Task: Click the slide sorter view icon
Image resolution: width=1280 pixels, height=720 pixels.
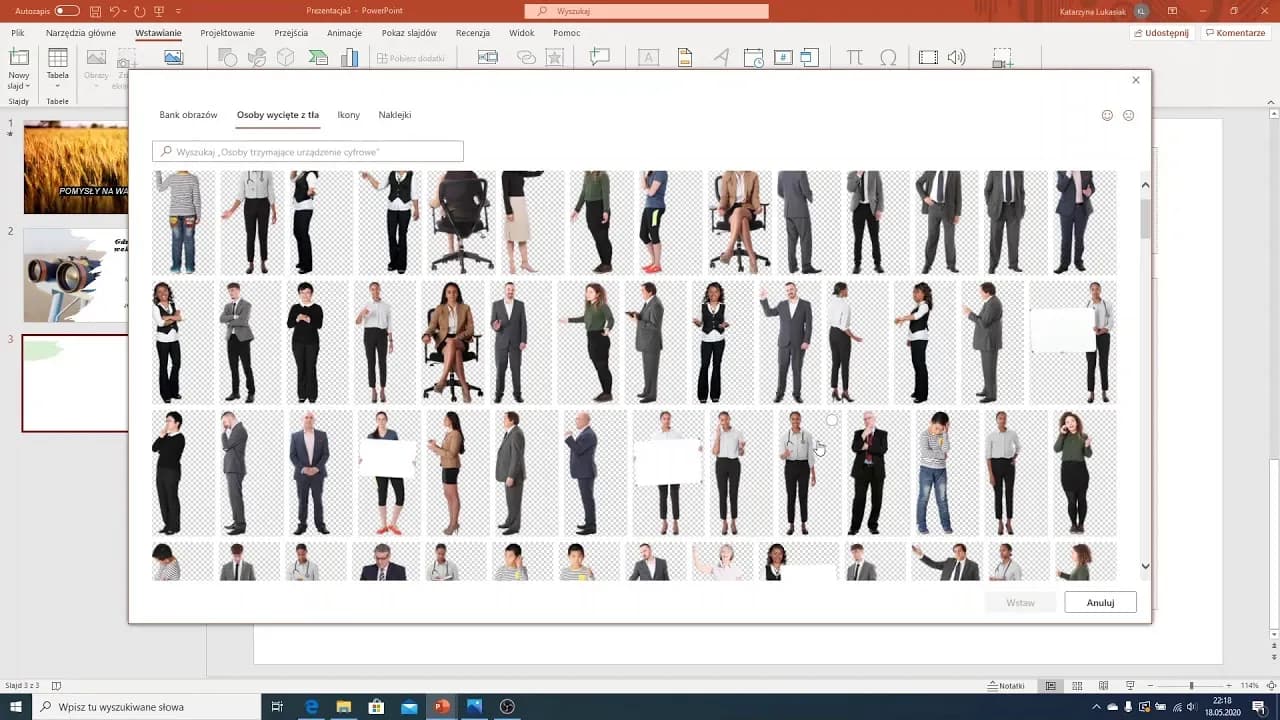Action: pyautogui.click(x=1077, y=686)
